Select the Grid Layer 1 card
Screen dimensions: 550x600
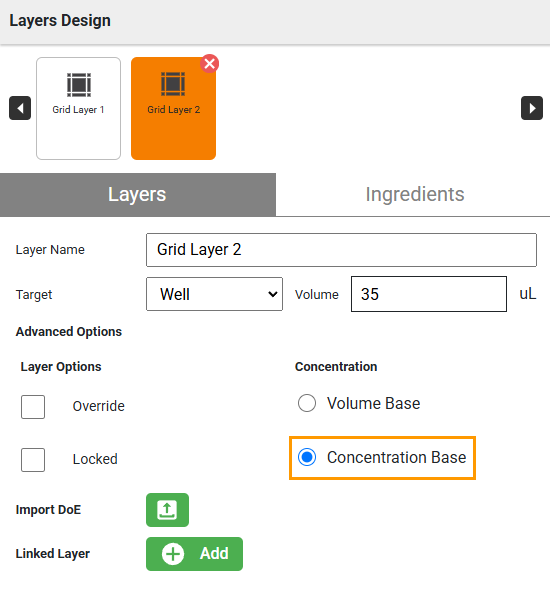coord(78,108)
